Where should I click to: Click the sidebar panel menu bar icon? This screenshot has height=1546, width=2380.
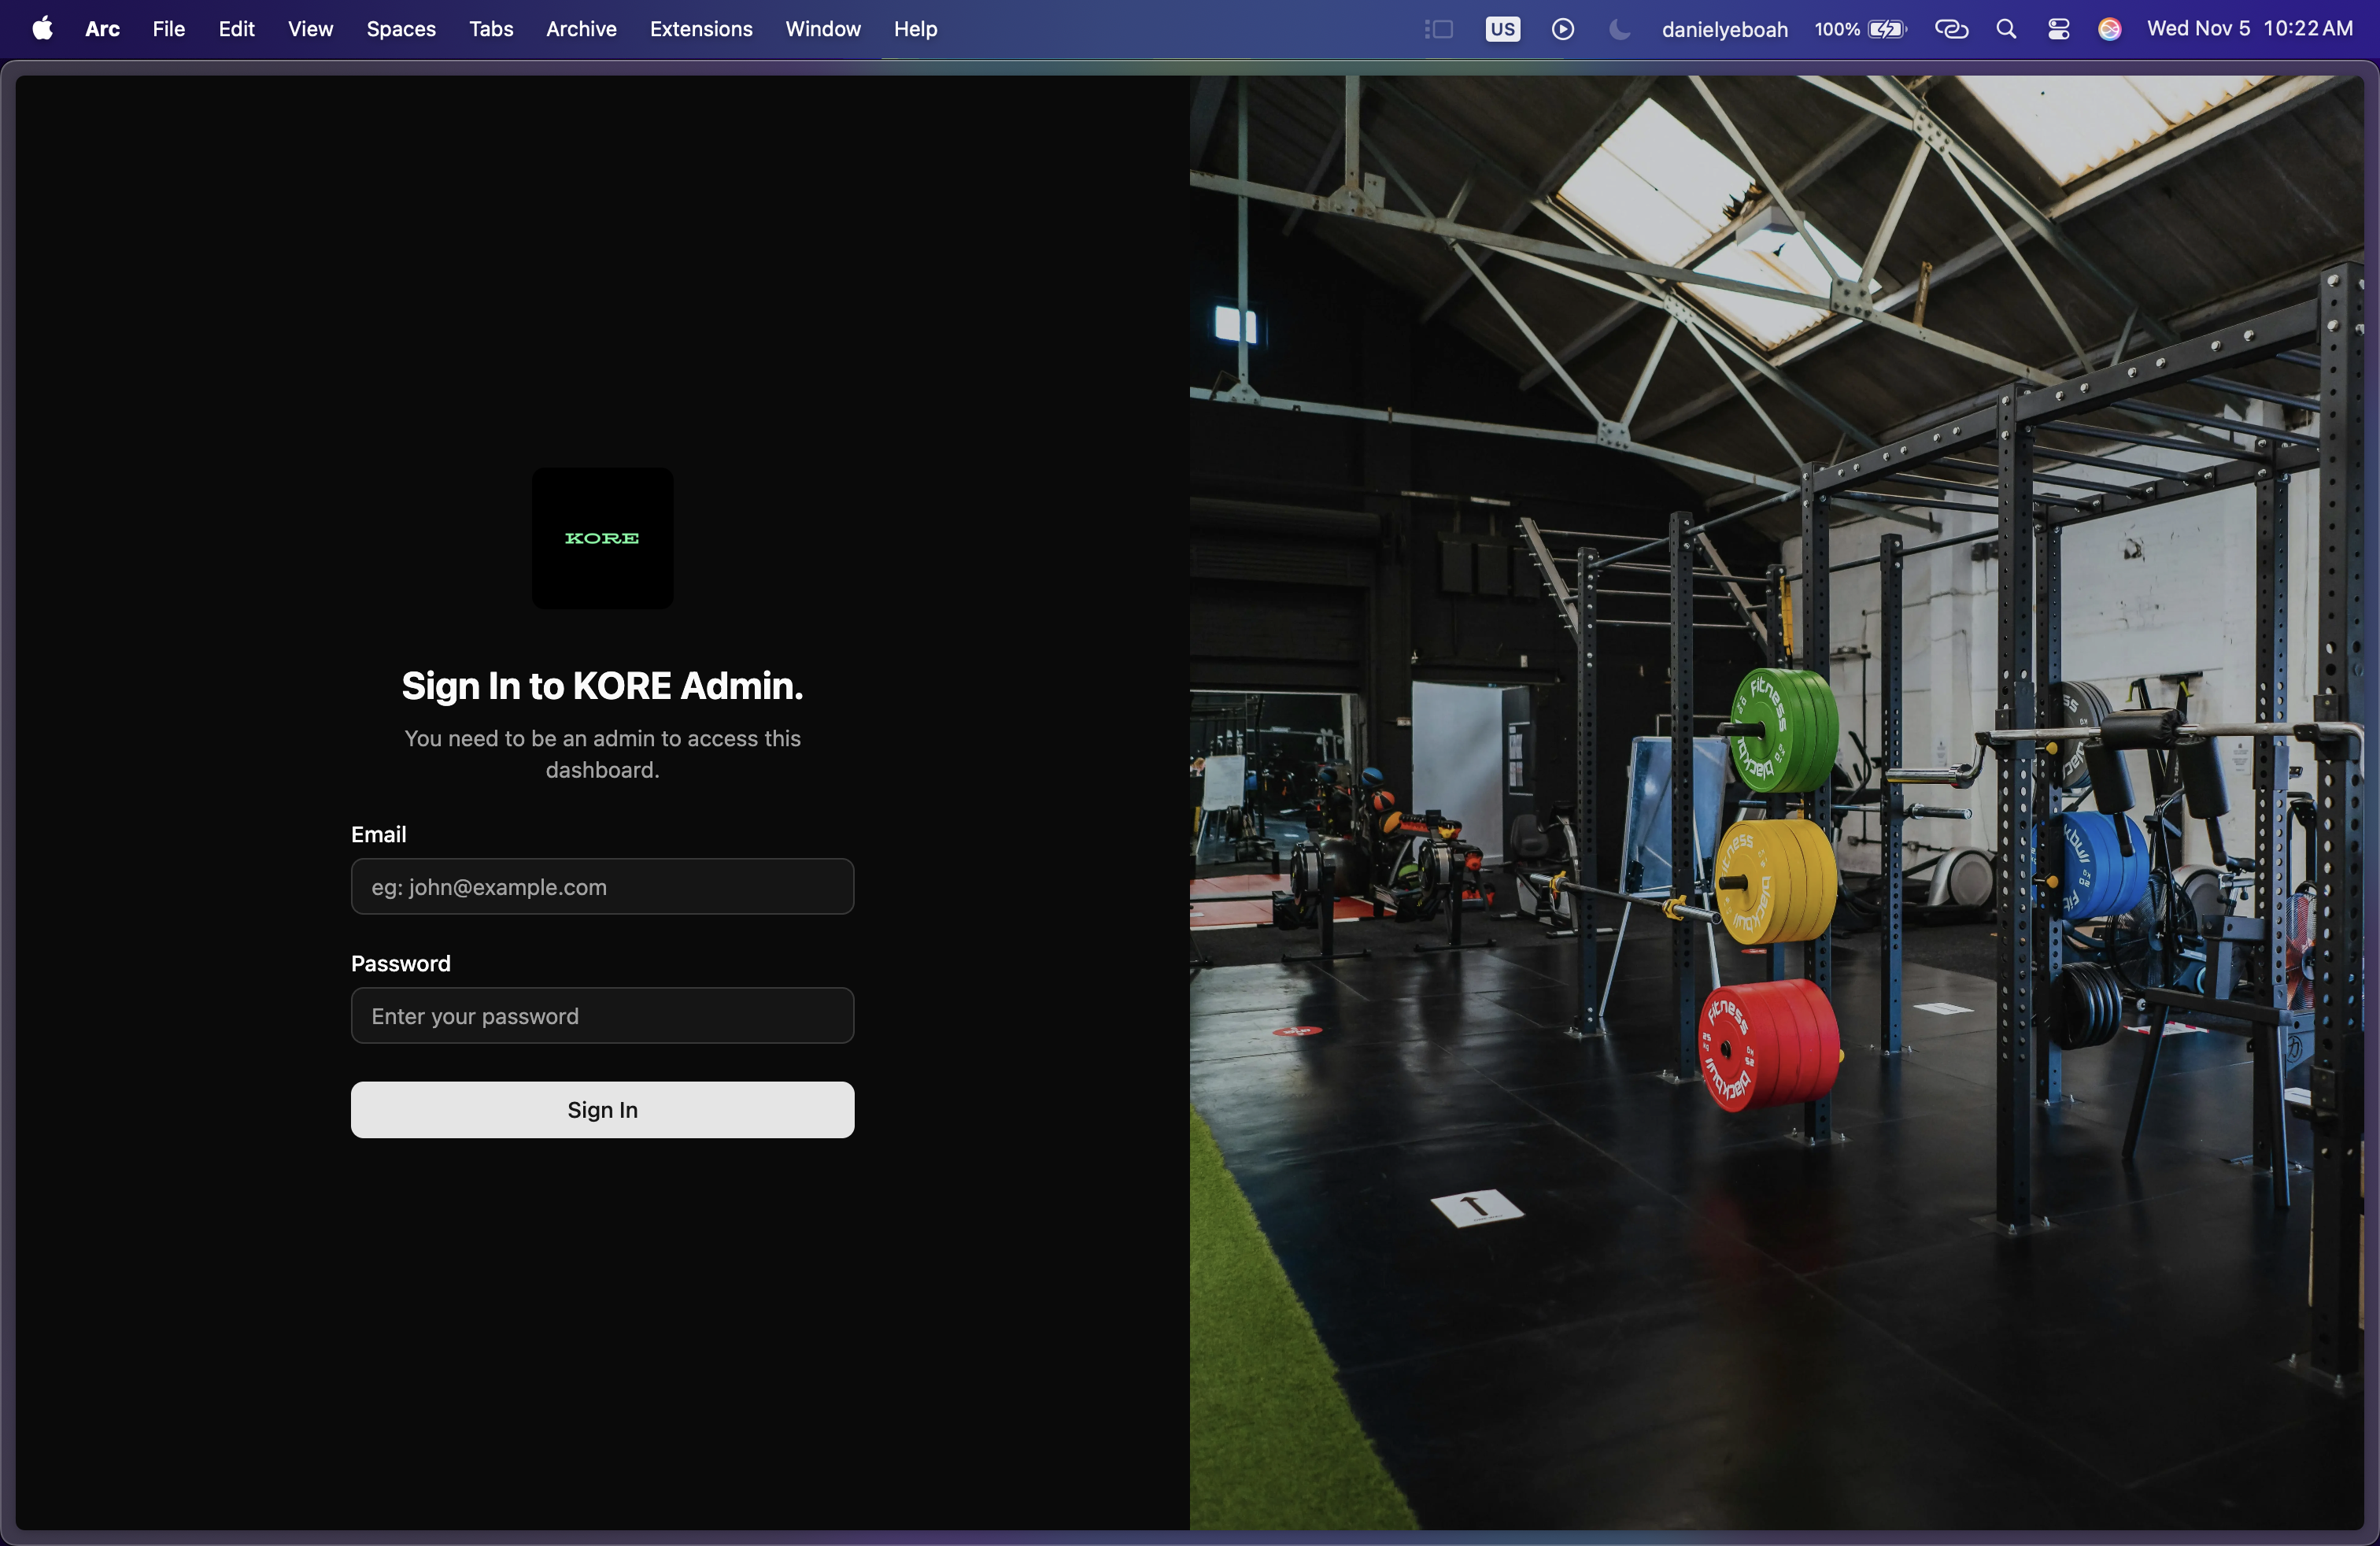[x=1438, y=29]
